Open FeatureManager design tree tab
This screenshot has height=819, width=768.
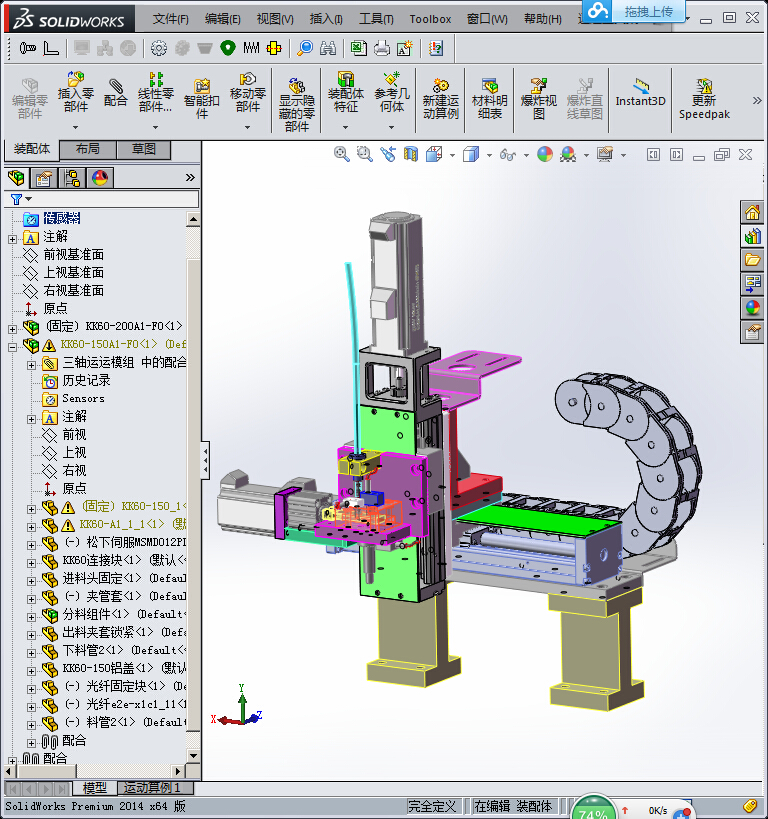[x=17, y=178]
